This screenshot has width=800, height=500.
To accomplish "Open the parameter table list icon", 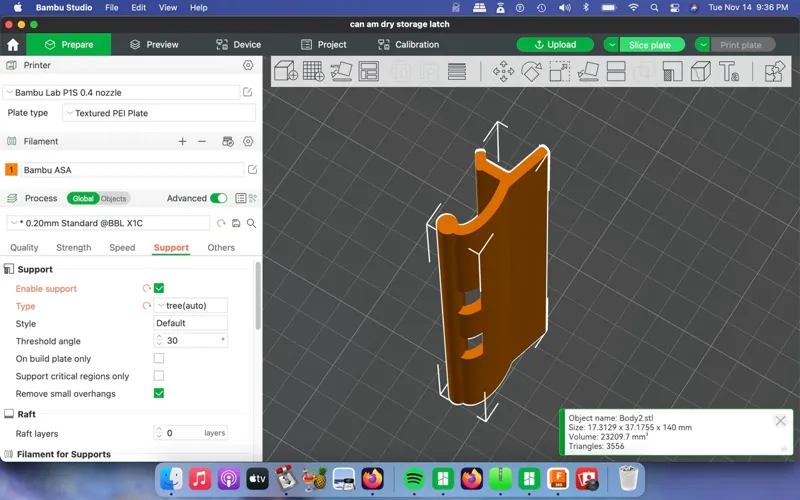I will 240,198.
